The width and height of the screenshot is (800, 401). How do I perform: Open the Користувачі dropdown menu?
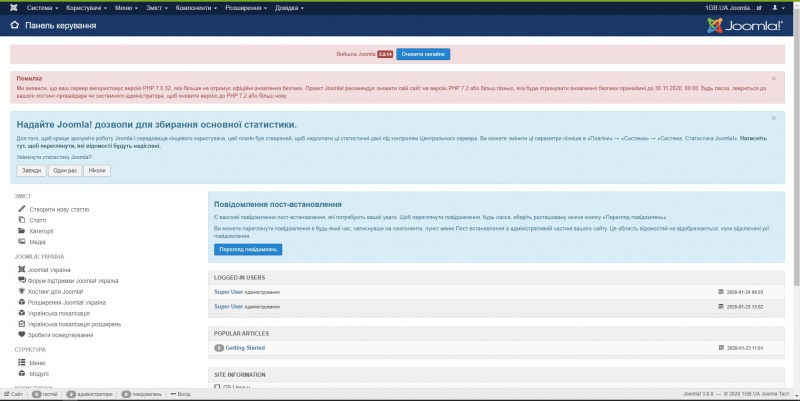[86, 8]
